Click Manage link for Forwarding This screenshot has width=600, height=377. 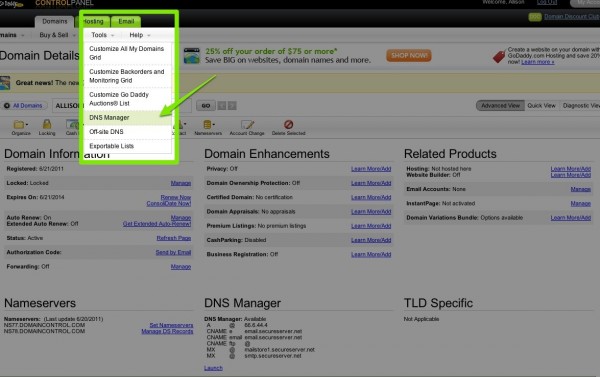click(181, 266)
